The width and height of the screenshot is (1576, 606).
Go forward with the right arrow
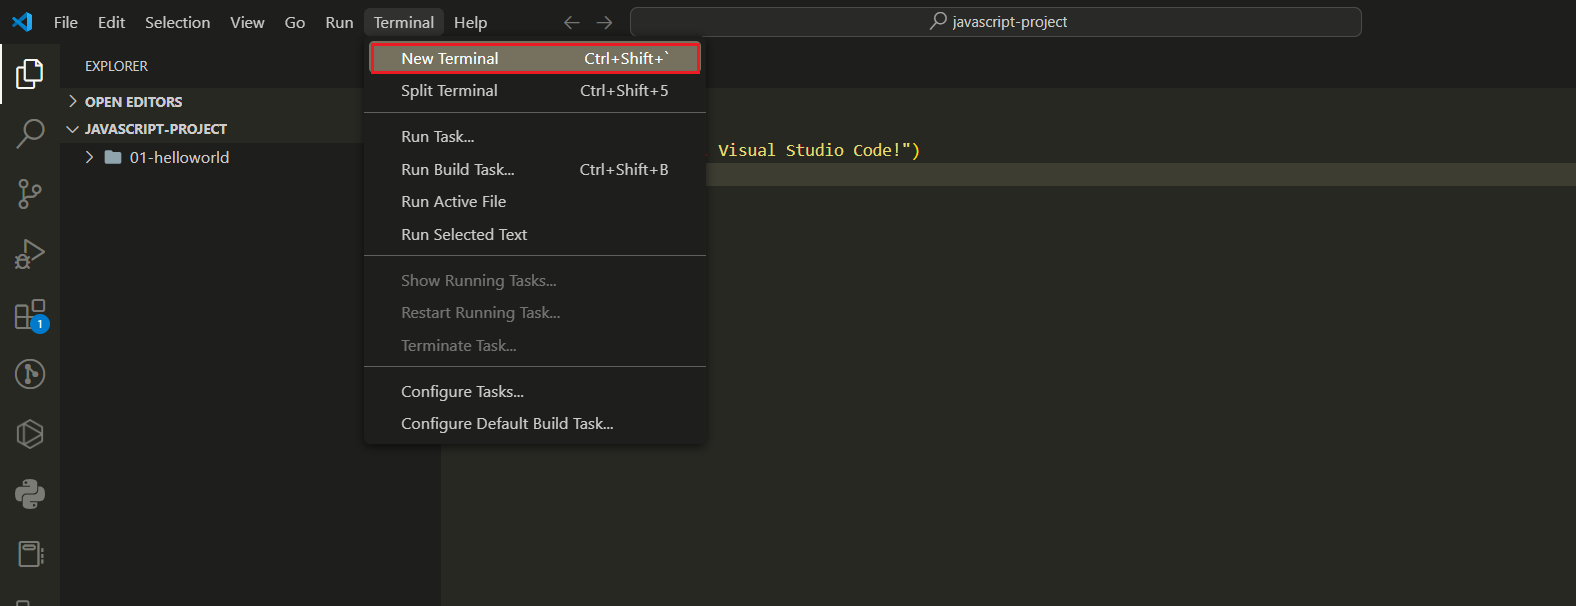[605, 22]
